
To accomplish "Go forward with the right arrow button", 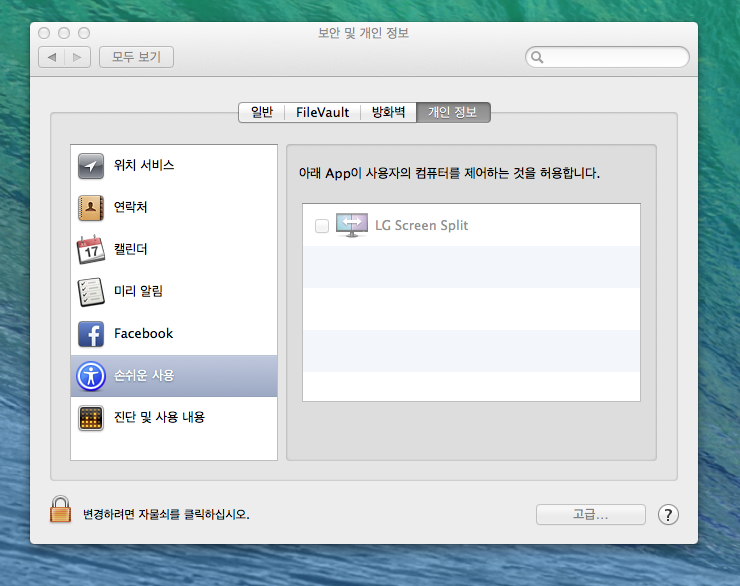I will (x=77, y=57).
